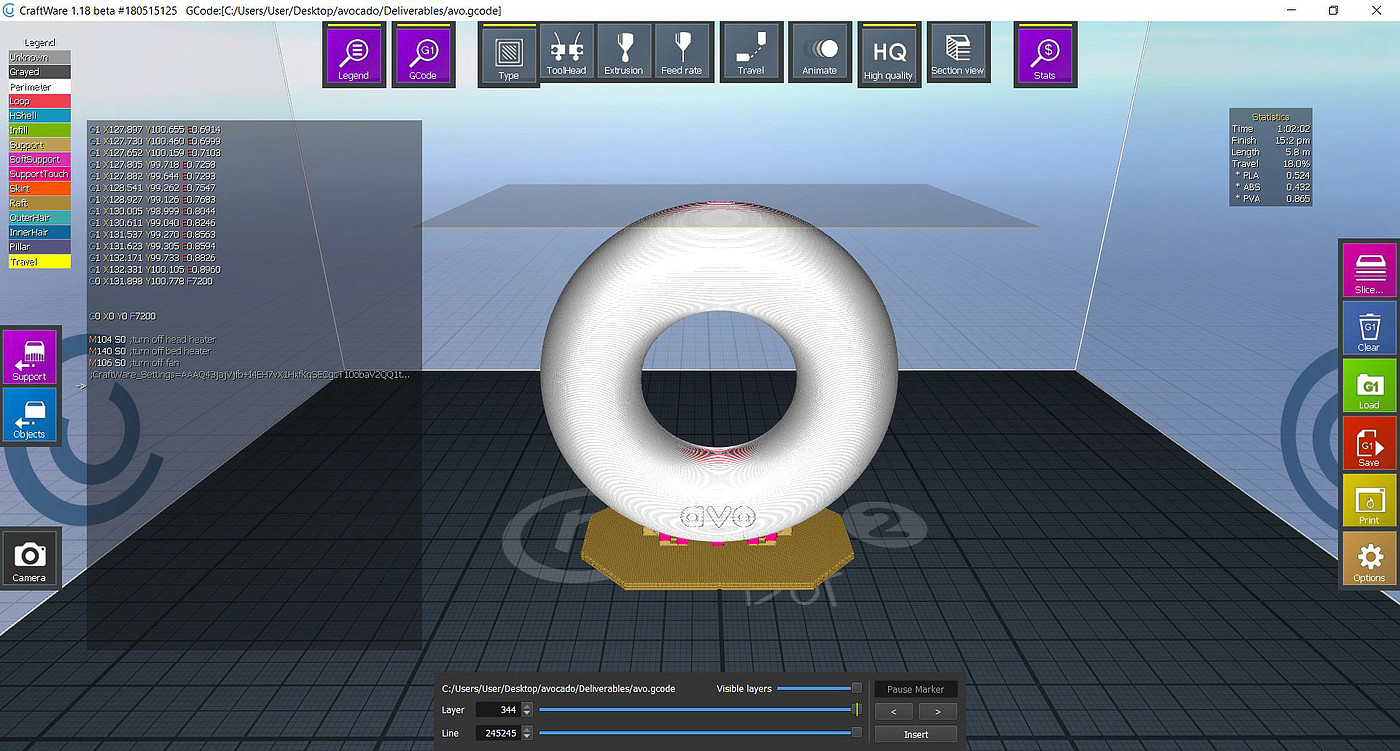The height and width of the screenshot is (751, 1400).
Task: Clear the loaded GCode
Action: (x=1369, y=328)
